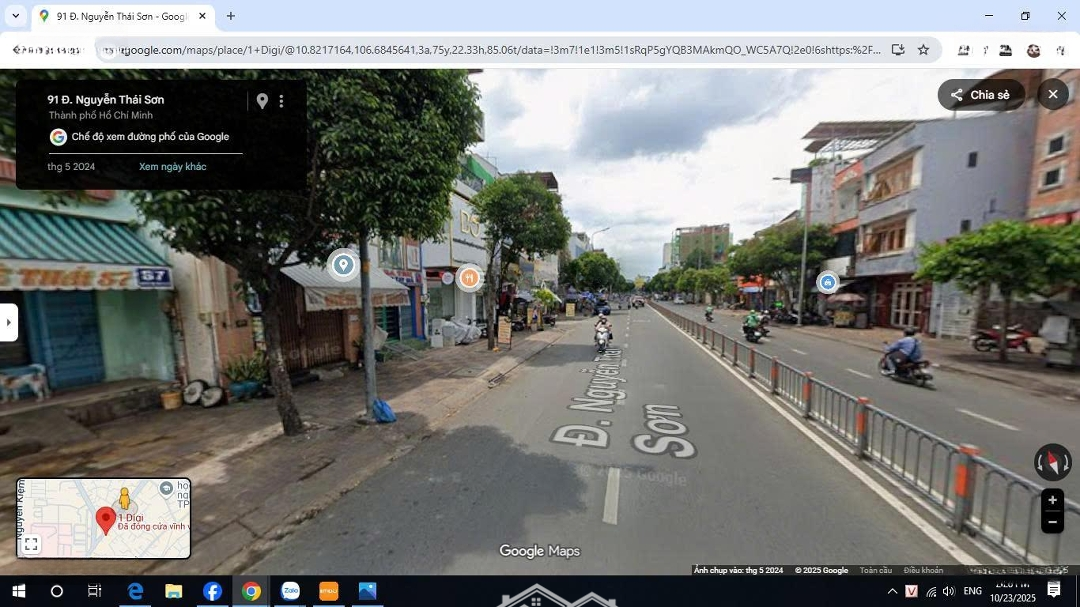This screenshot has width=1080, height=607.
Task: Select the 91 Đ. Nguyễn Thái Sơn tab
Action: 120,16
